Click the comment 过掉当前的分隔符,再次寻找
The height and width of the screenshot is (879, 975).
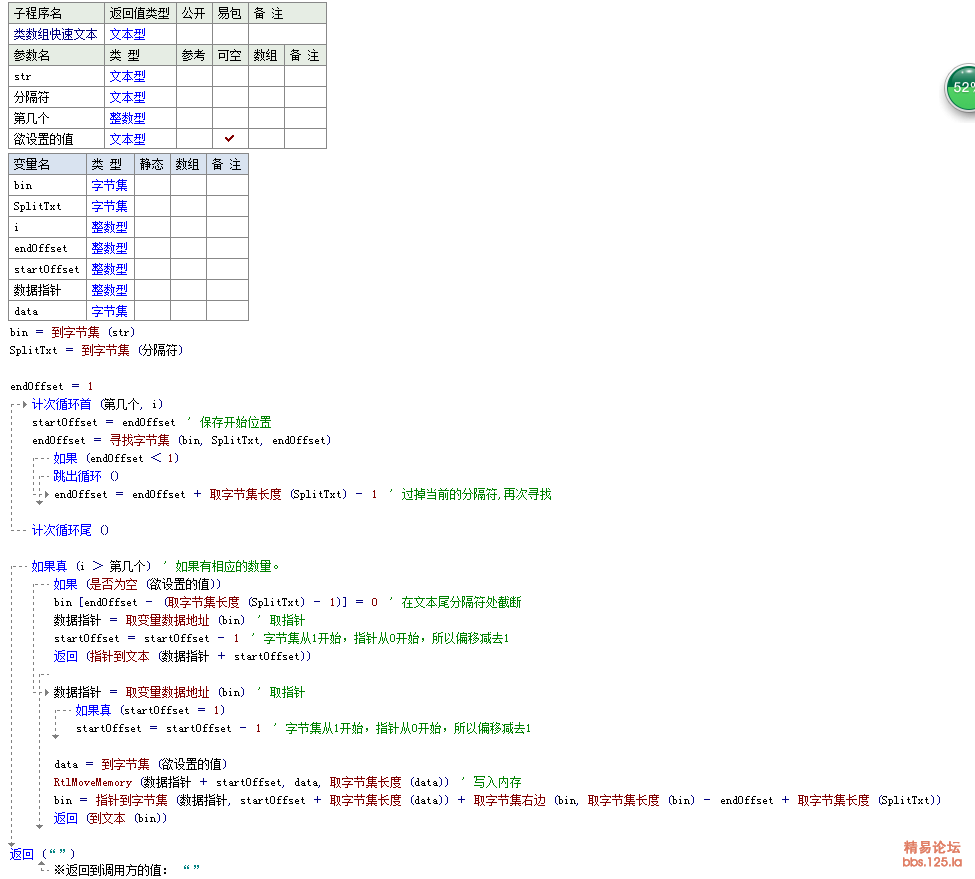point(476,495)
